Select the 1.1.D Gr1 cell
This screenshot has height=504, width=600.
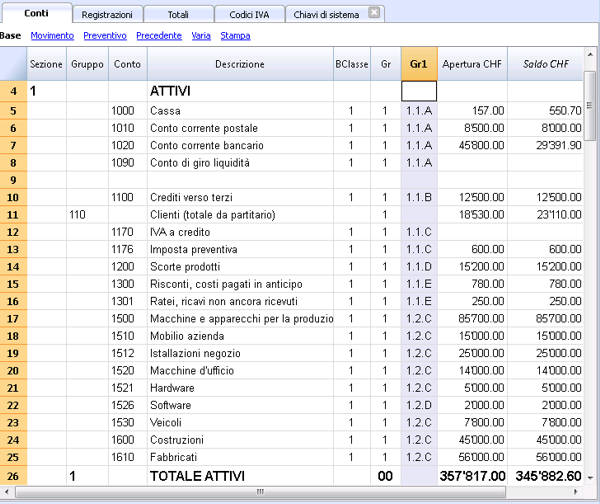tap(419, 266)
